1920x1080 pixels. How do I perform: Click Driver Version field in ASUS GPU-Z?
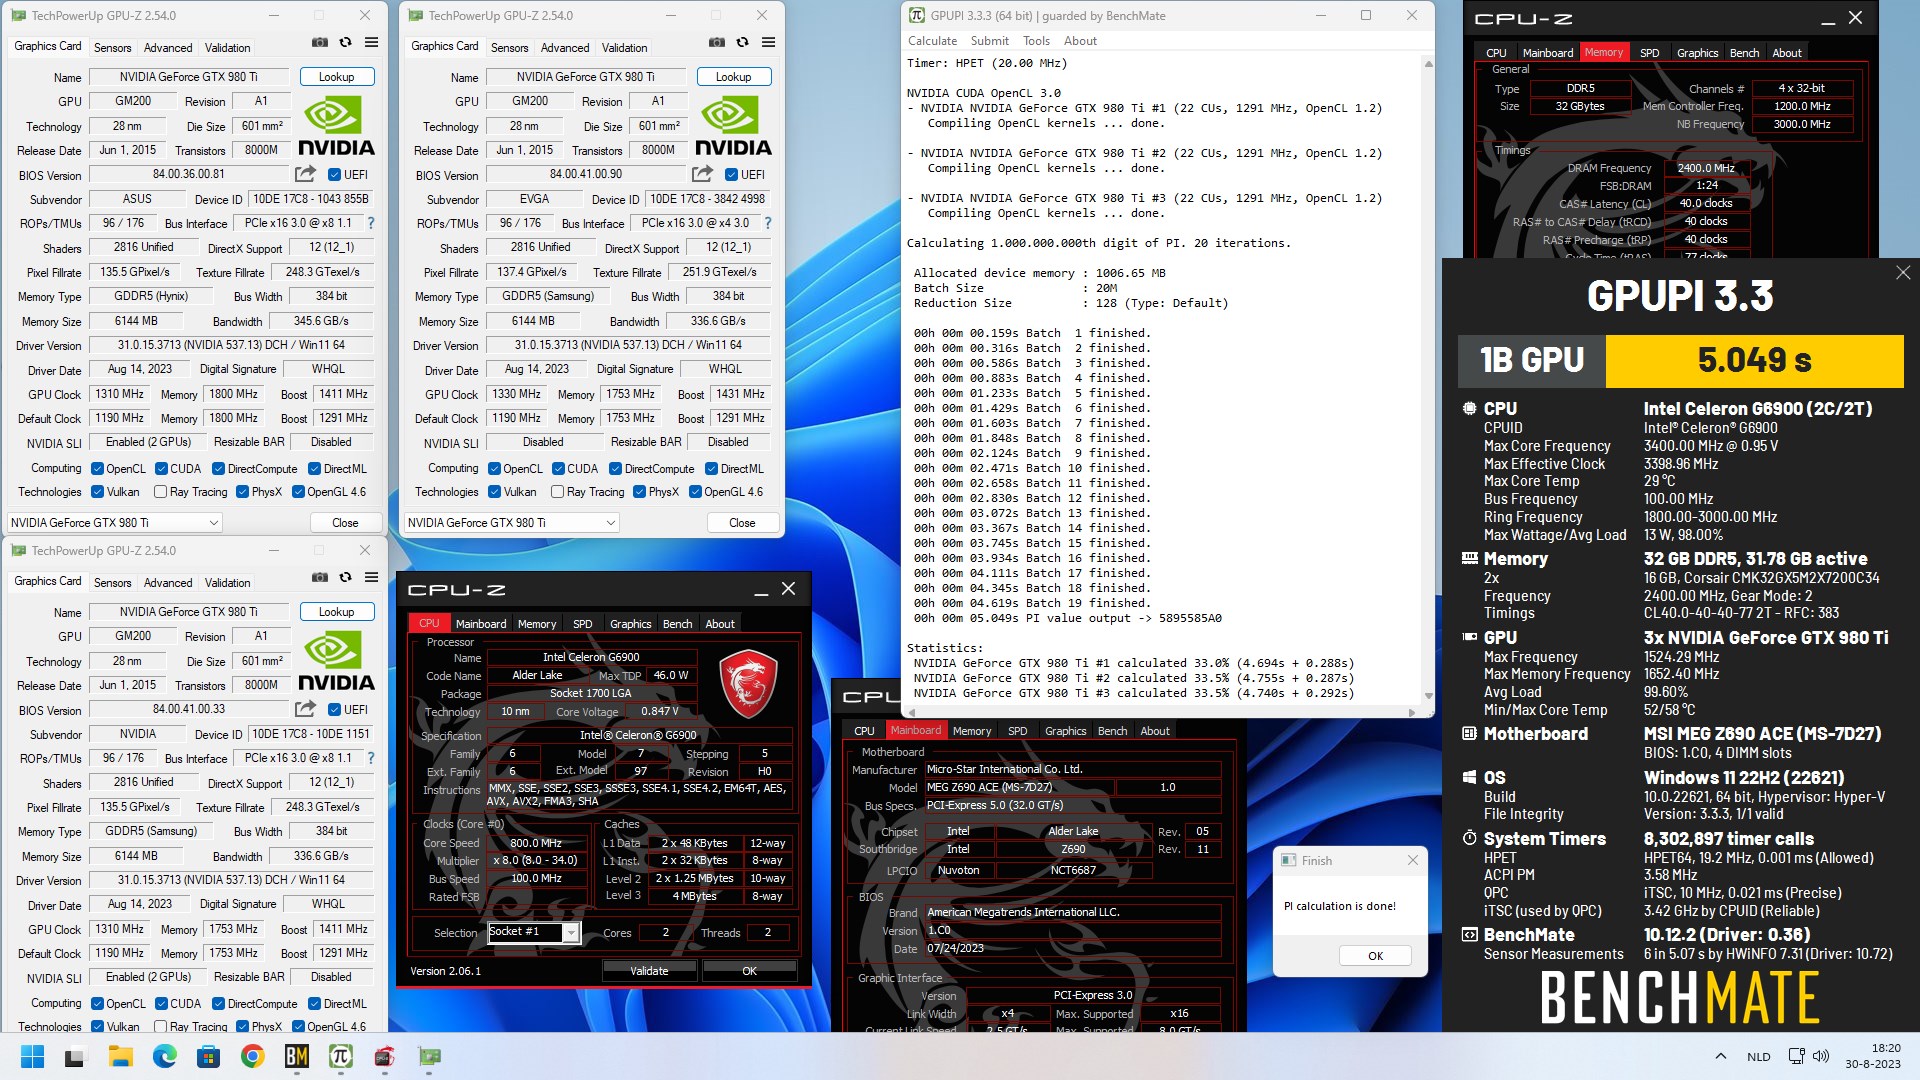point(231,346)
